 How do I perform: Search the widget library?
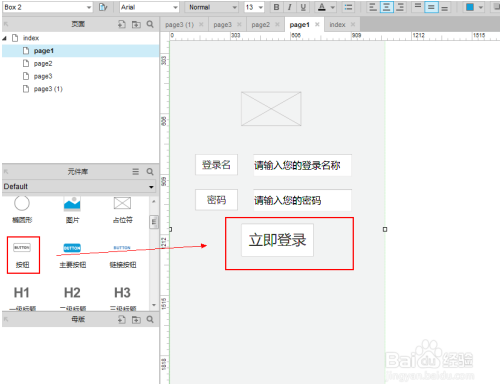click(x=150, y=171)
